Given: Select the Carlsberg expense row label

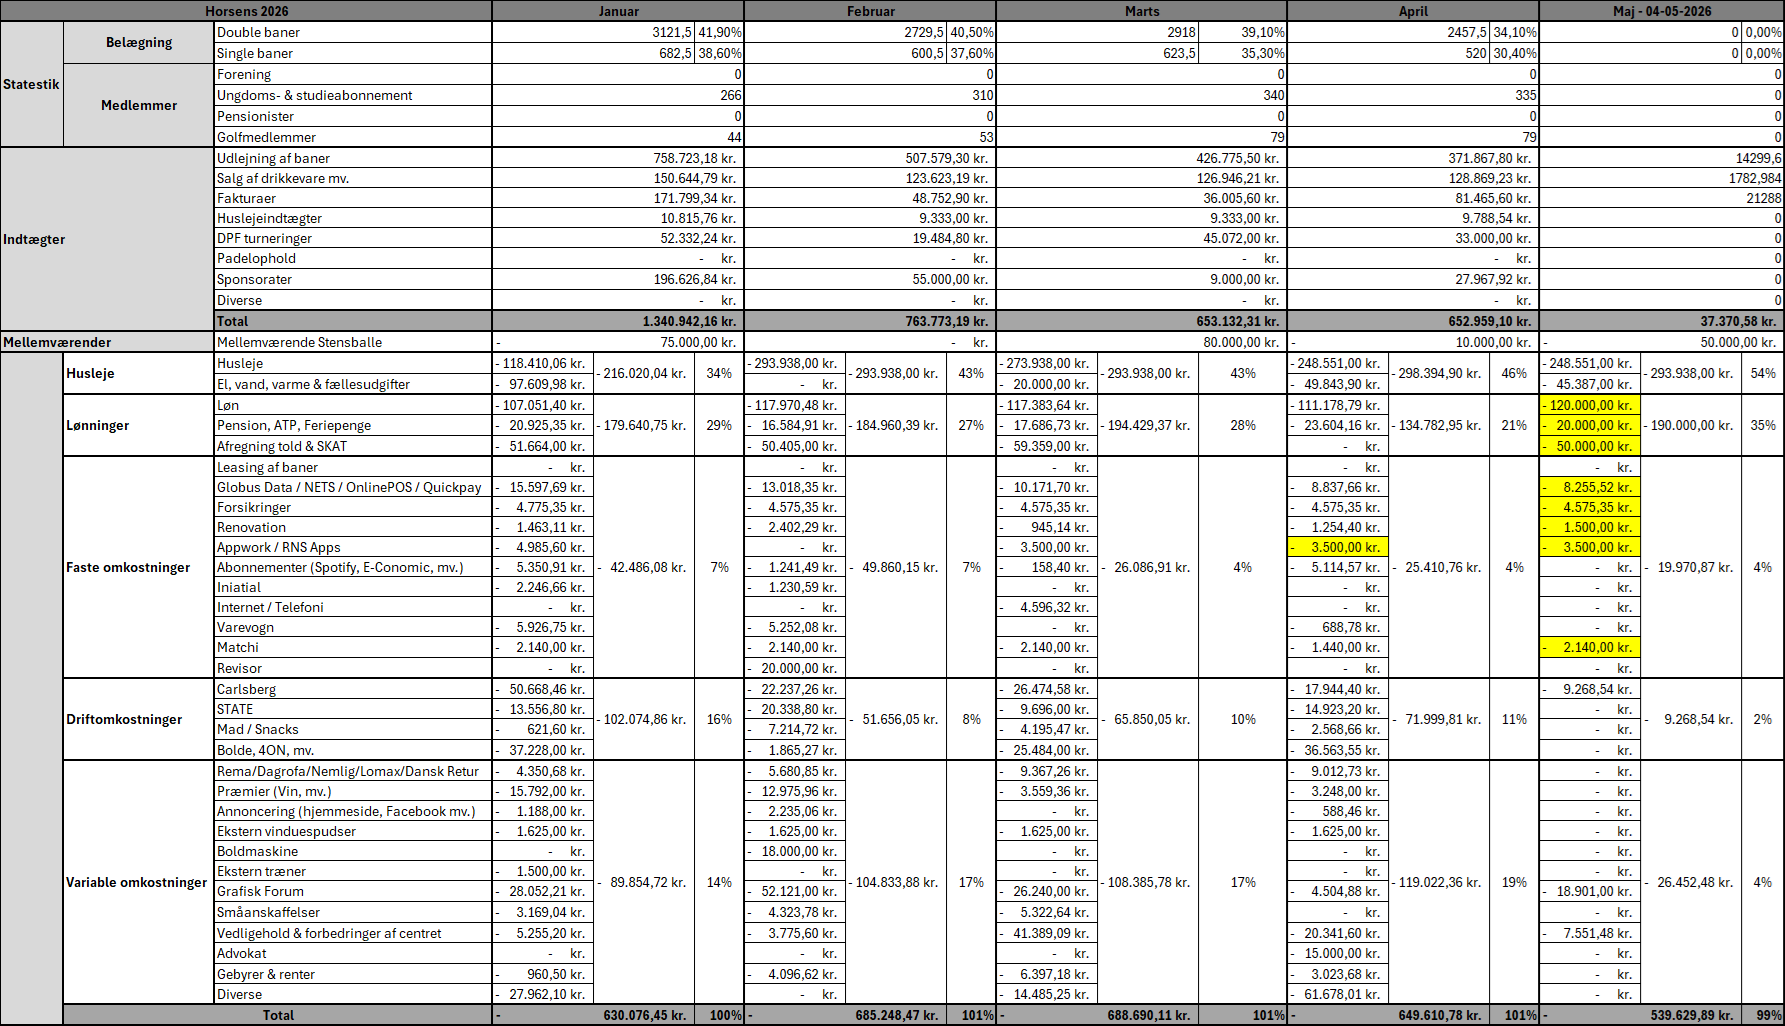Looking at the screenshot, I should click(x=353, y=689).
